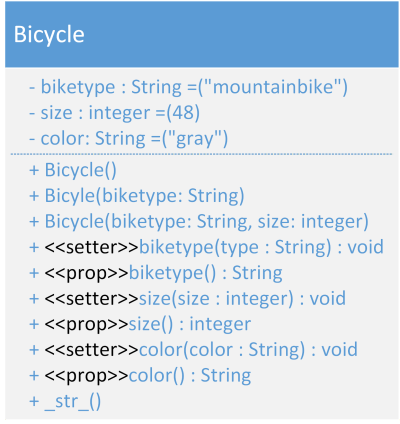400x424 pixels.
Task: Select the setter color(color : String) method
Action: coord(193,350)
